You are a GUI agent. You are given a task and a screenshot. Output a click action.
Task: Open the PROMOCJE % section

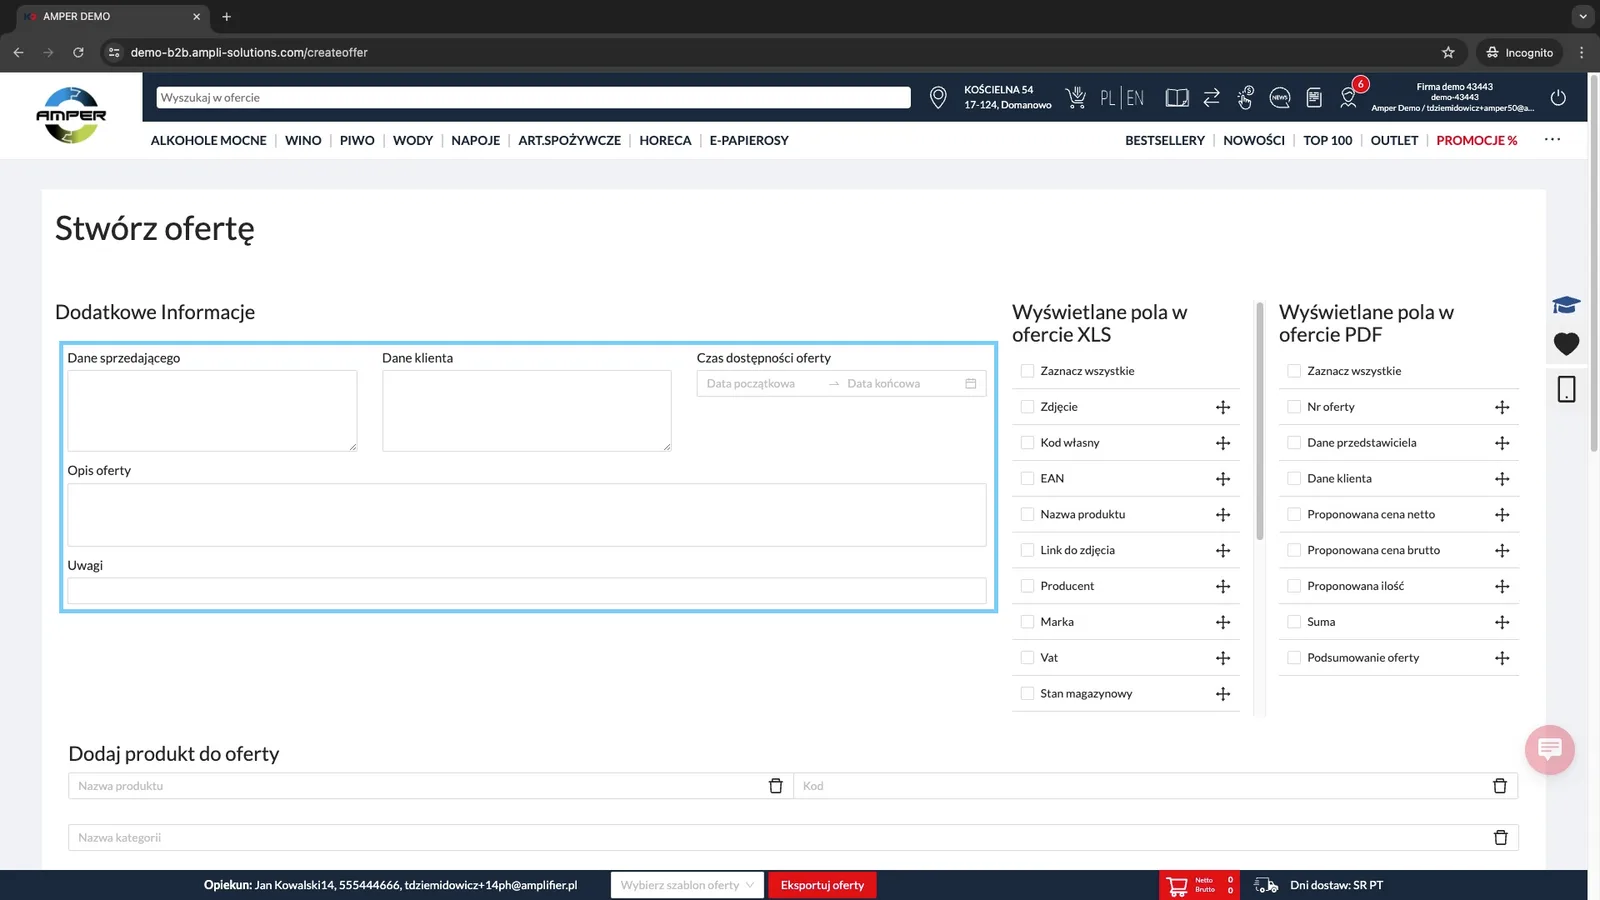[x=1476, y=141]
